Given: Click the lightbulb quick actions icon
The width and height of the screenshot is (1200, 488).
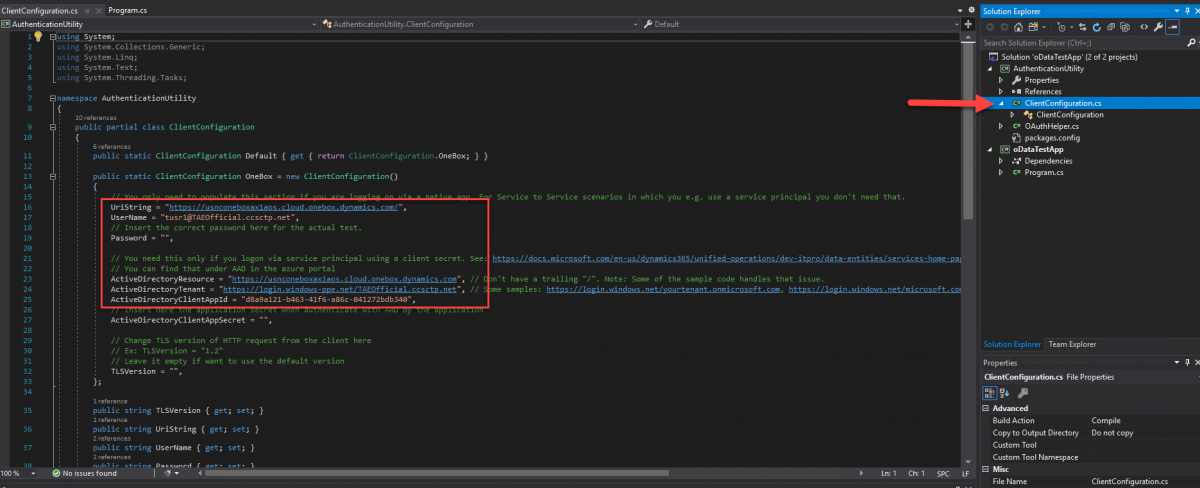Looking at the screenshot, I should (x=38, y=36).
